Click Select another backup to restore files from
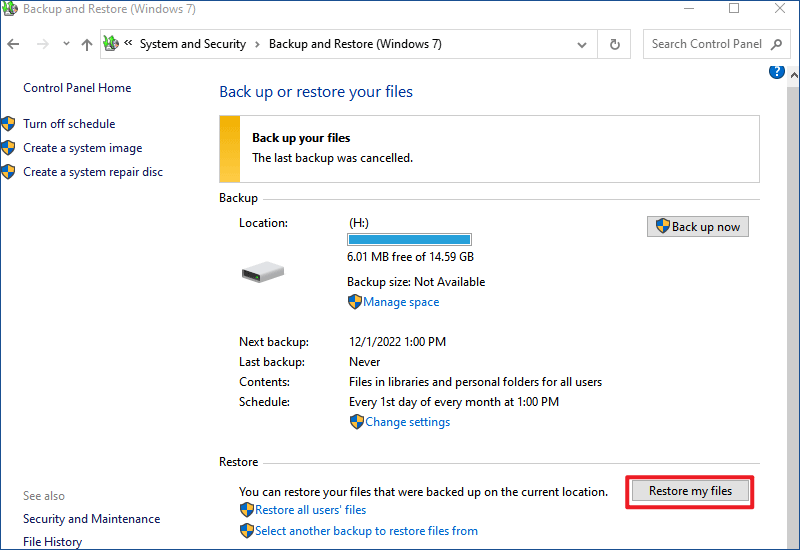The image size is (800, 550). pyautogui.click(x=366, y=531)
